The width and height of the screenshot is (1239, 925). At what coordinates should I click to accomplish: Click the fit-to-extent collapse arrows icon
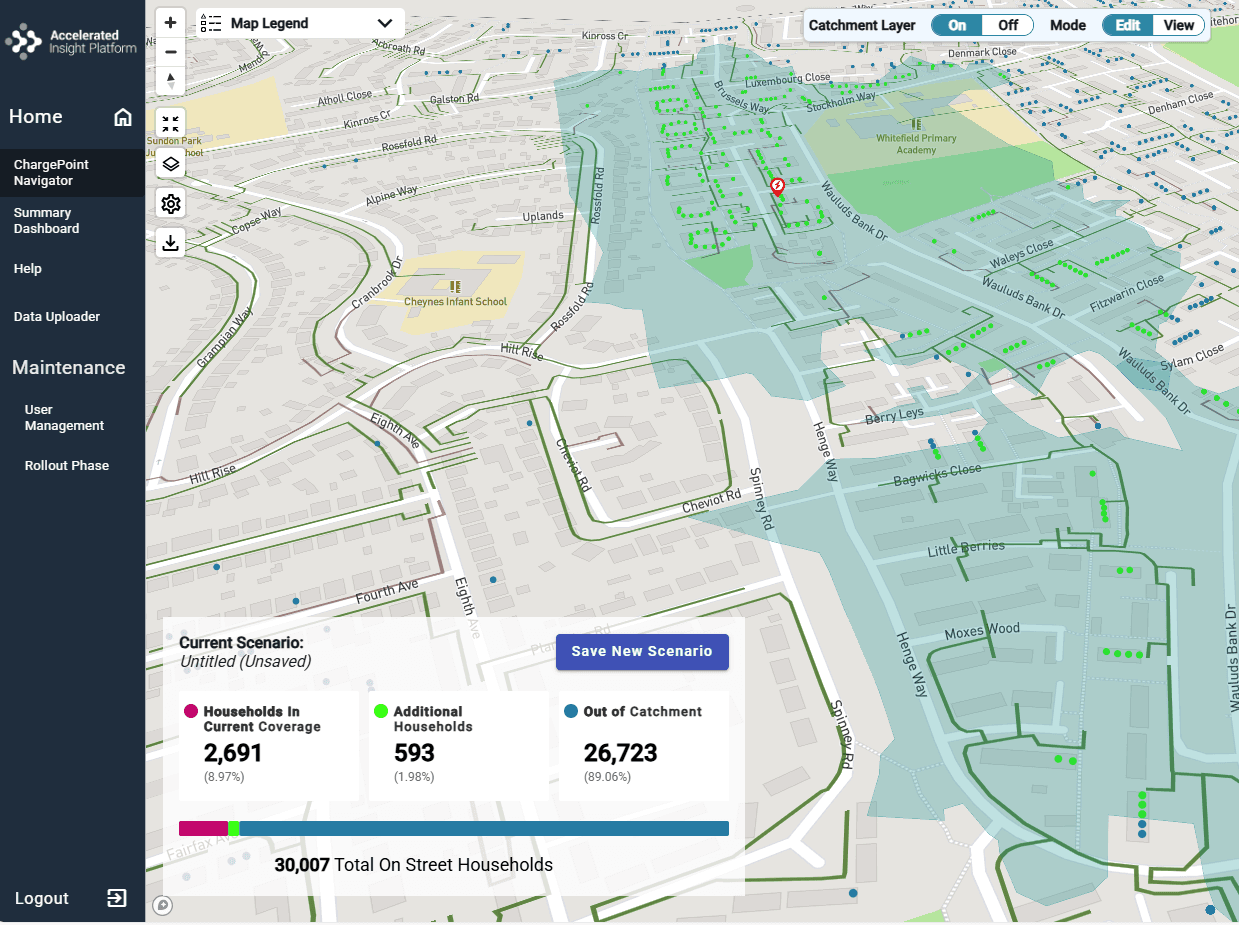coord(171,124)
